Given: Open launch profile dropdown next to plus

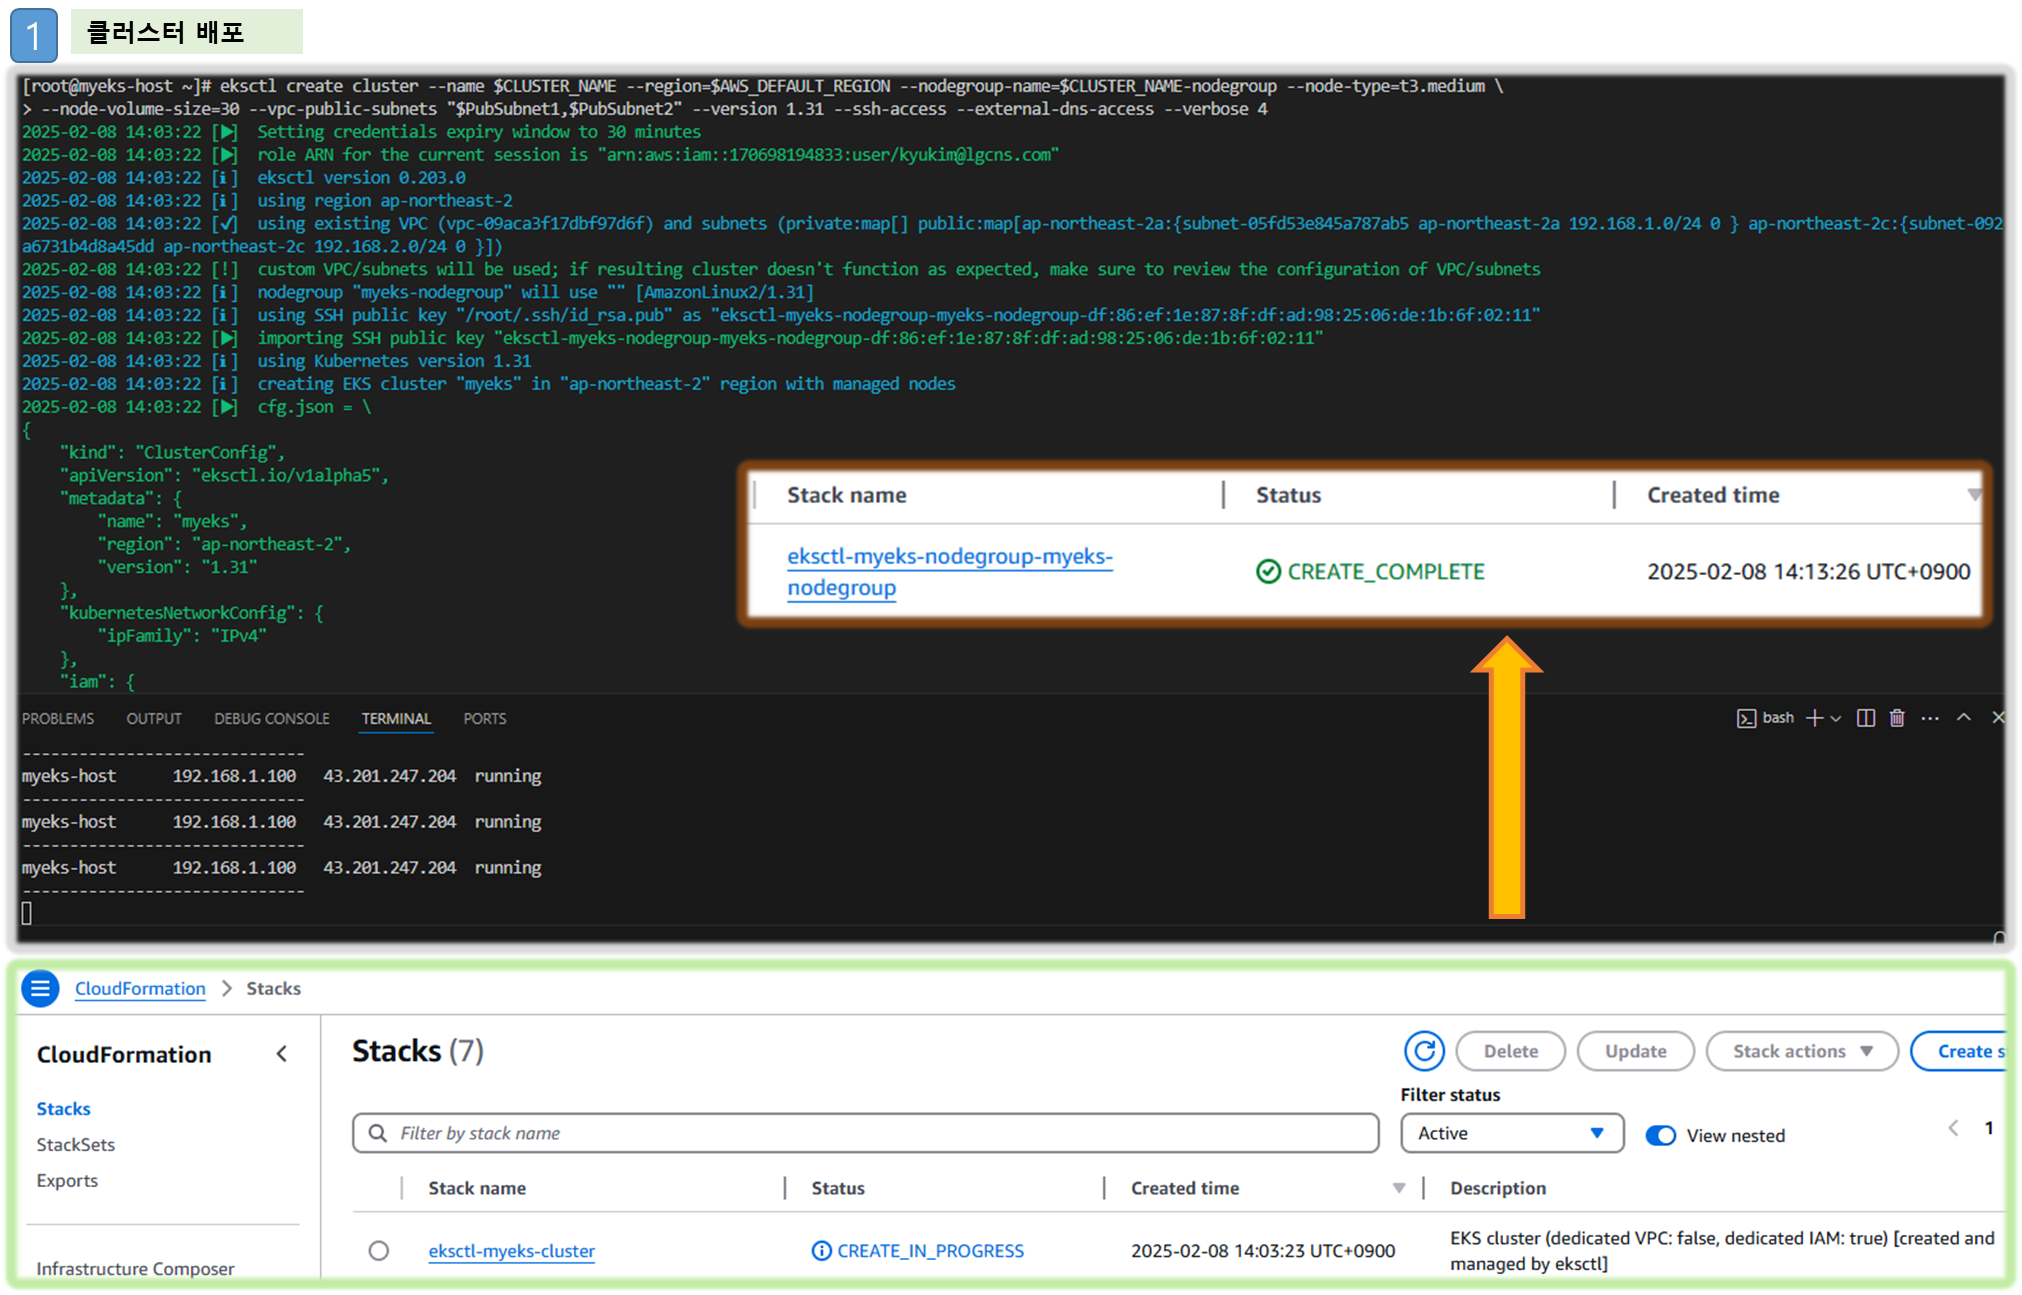Looking at the screenshot, I should pos(1836,719).
